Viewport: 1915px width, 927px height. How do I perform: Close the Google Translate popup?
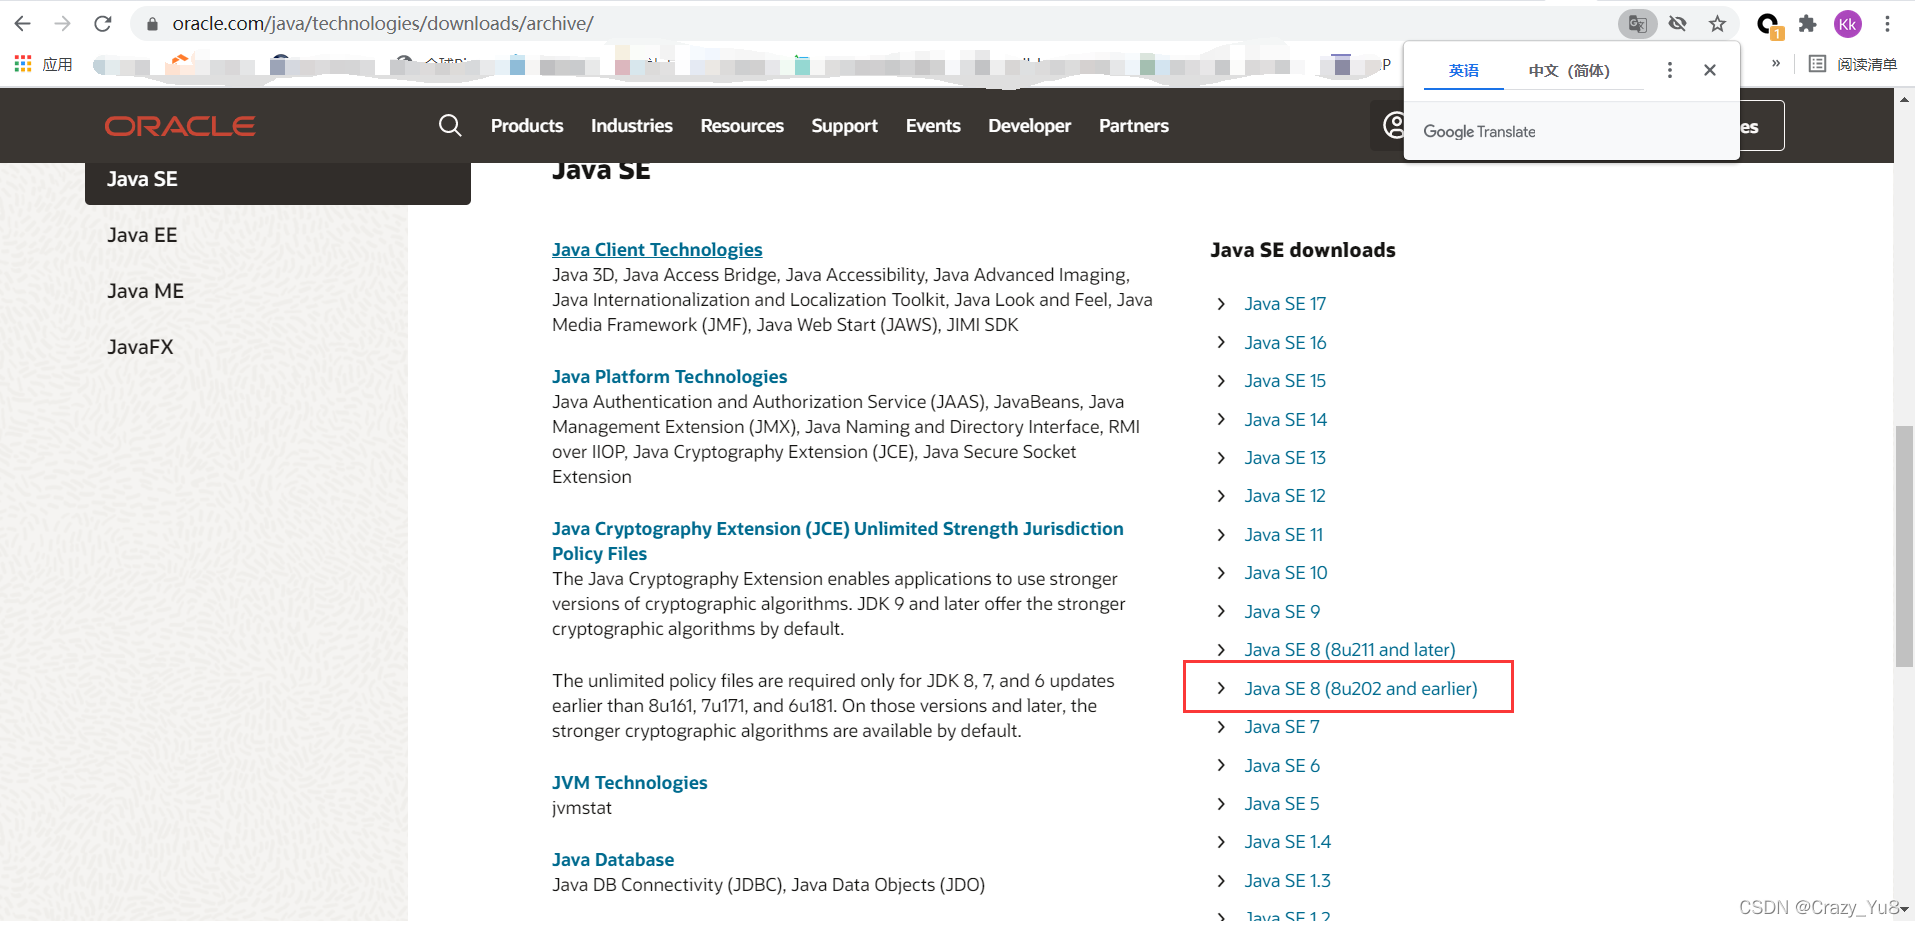point(1710,70)
